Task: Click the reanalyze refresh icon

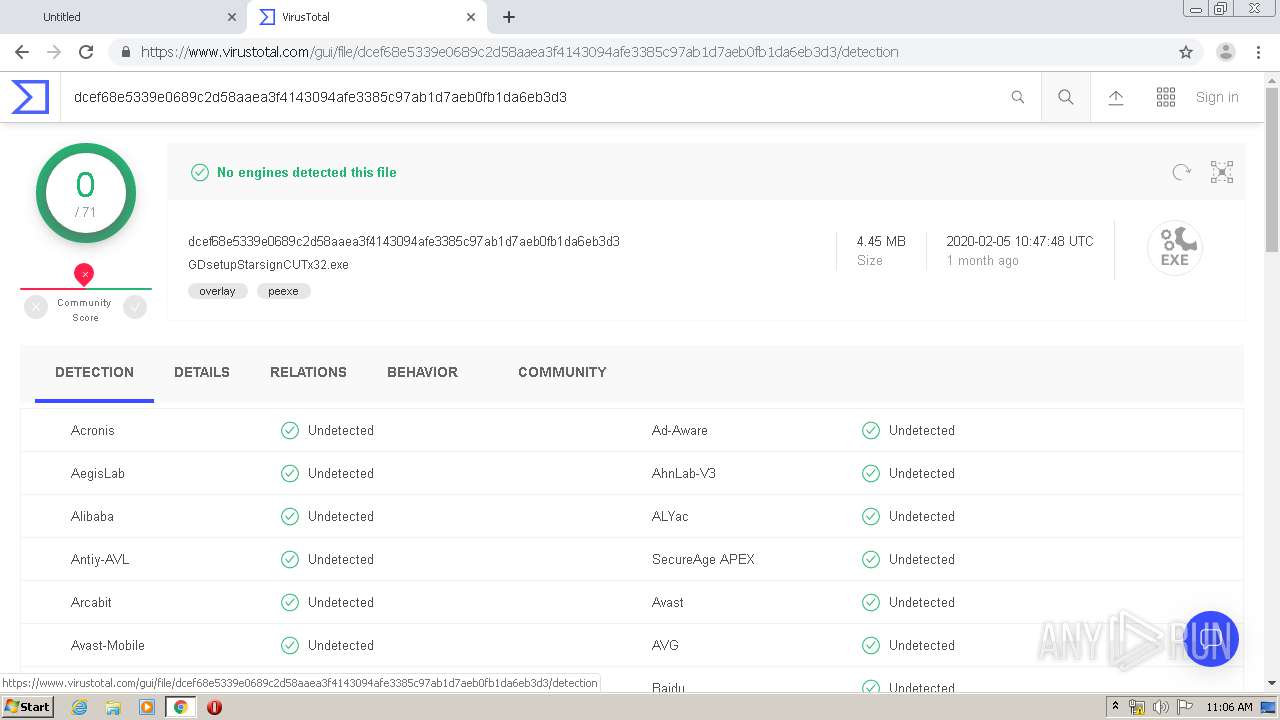Action: click(x=1182, y=172)
